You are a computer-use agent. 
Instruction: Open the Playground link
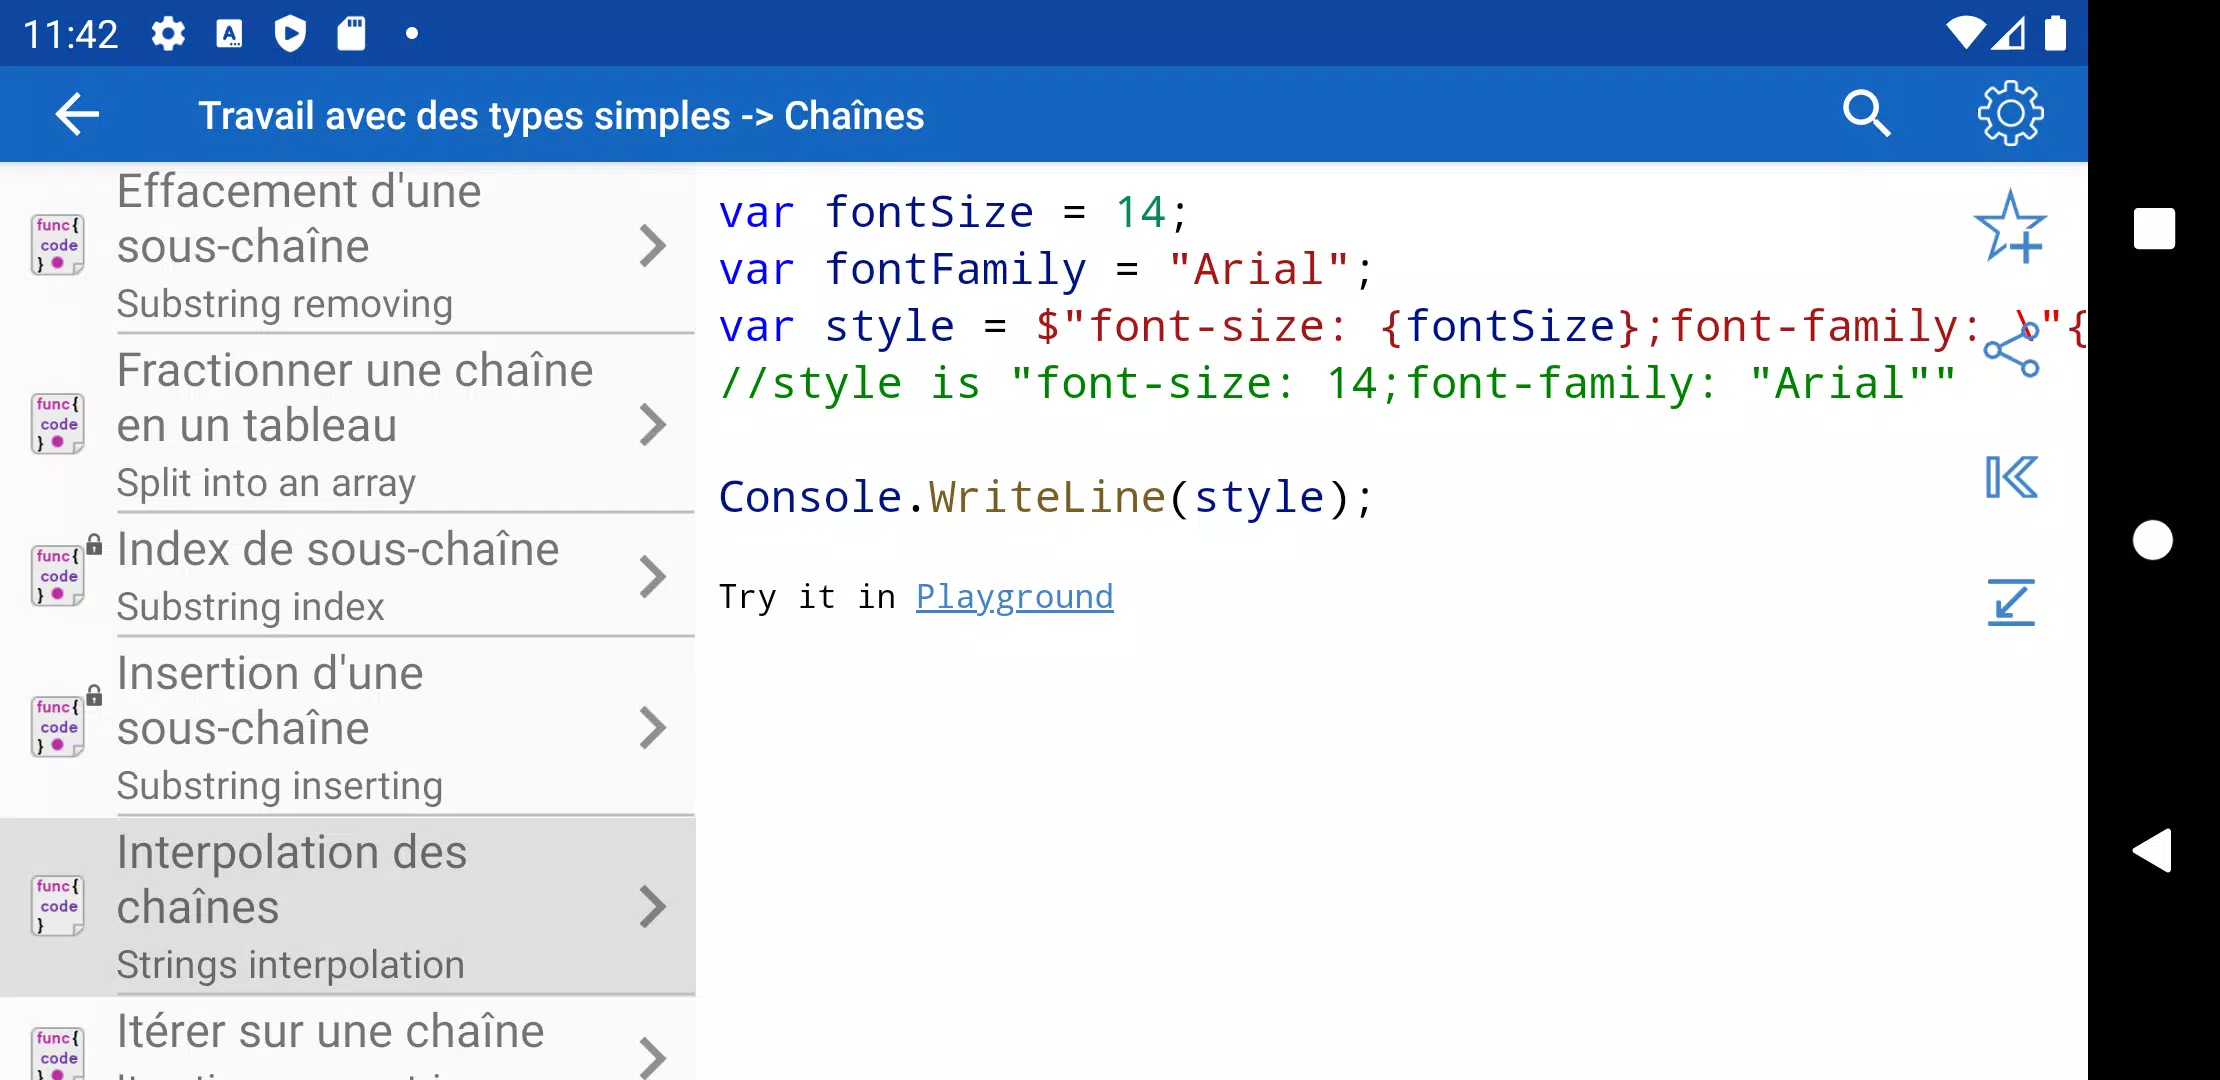pos(1014,597)
